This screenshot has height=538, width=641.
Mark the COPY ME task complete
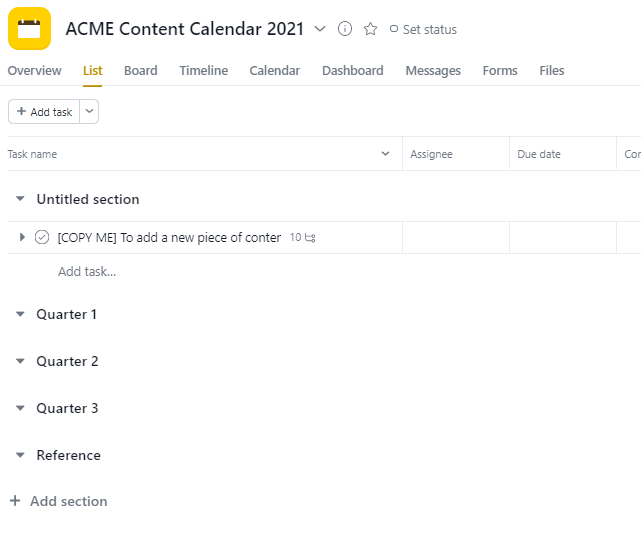42,237
